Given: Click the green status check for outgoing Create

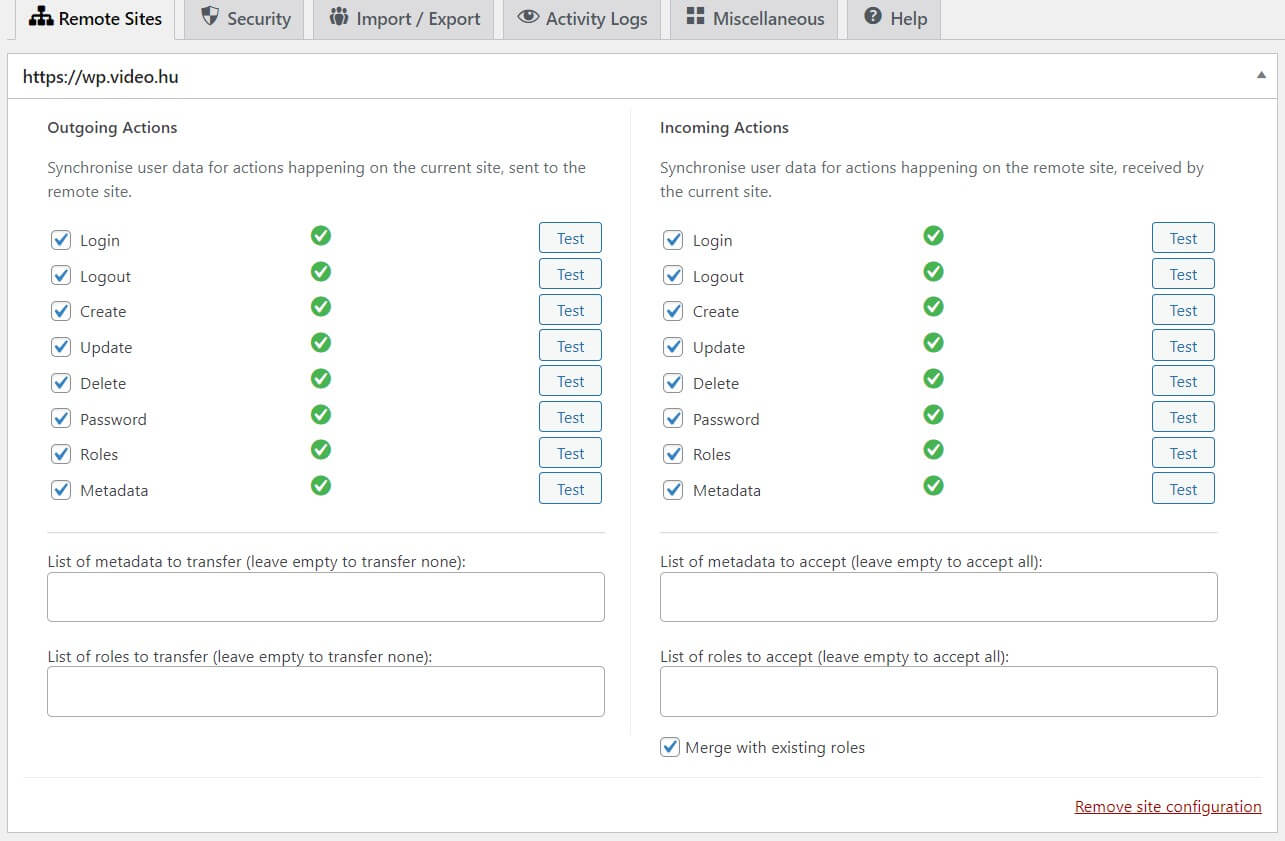Looking at the screenshot, I should 321,307.
